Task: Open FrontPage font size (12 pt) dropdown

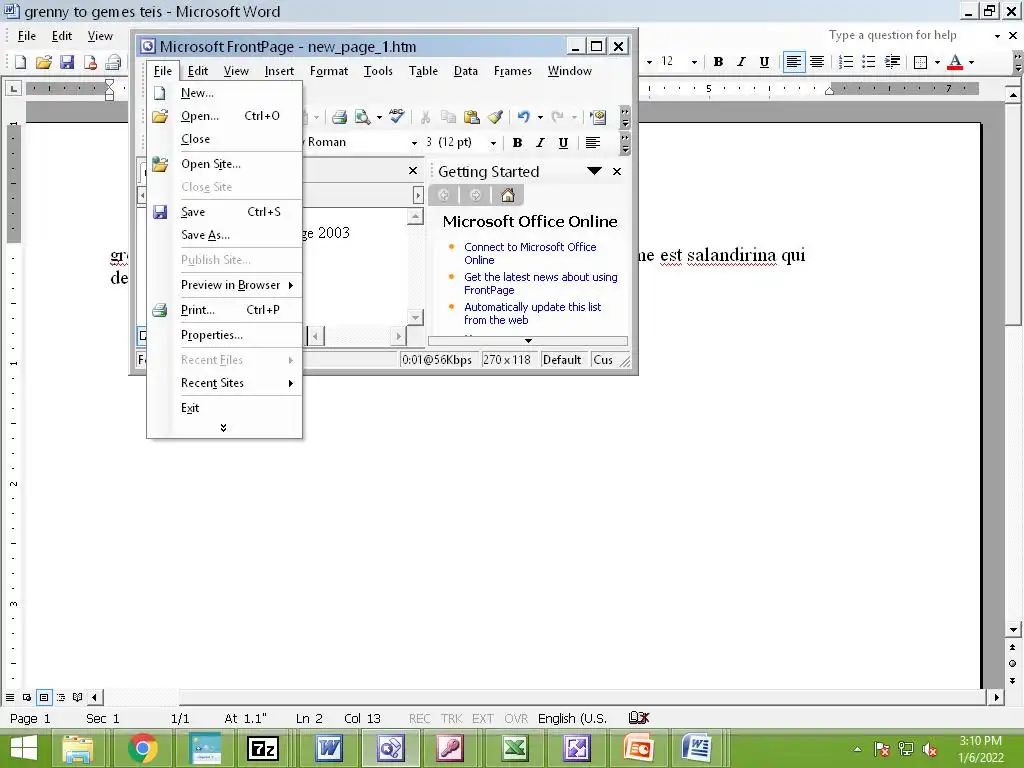Action: pos(493,143)
